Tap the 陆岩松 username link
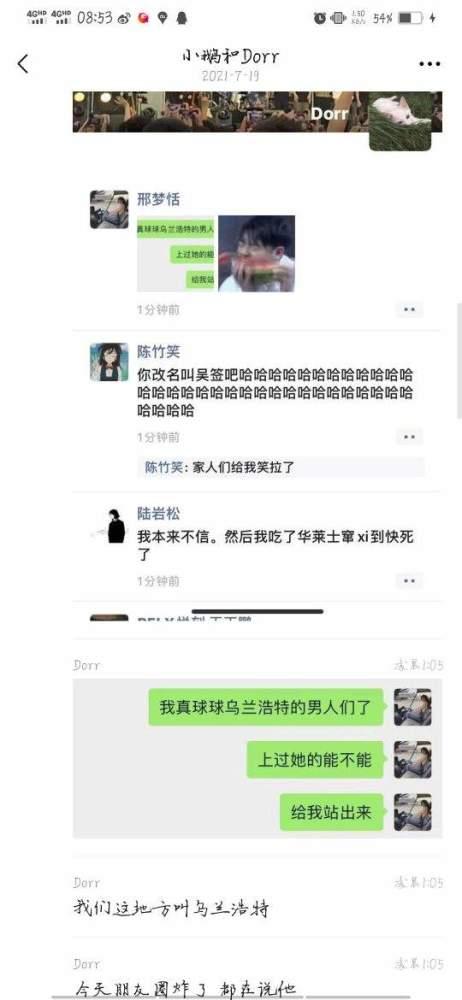The height and width of the screenshot is (1000, 462). pos(158,514)
